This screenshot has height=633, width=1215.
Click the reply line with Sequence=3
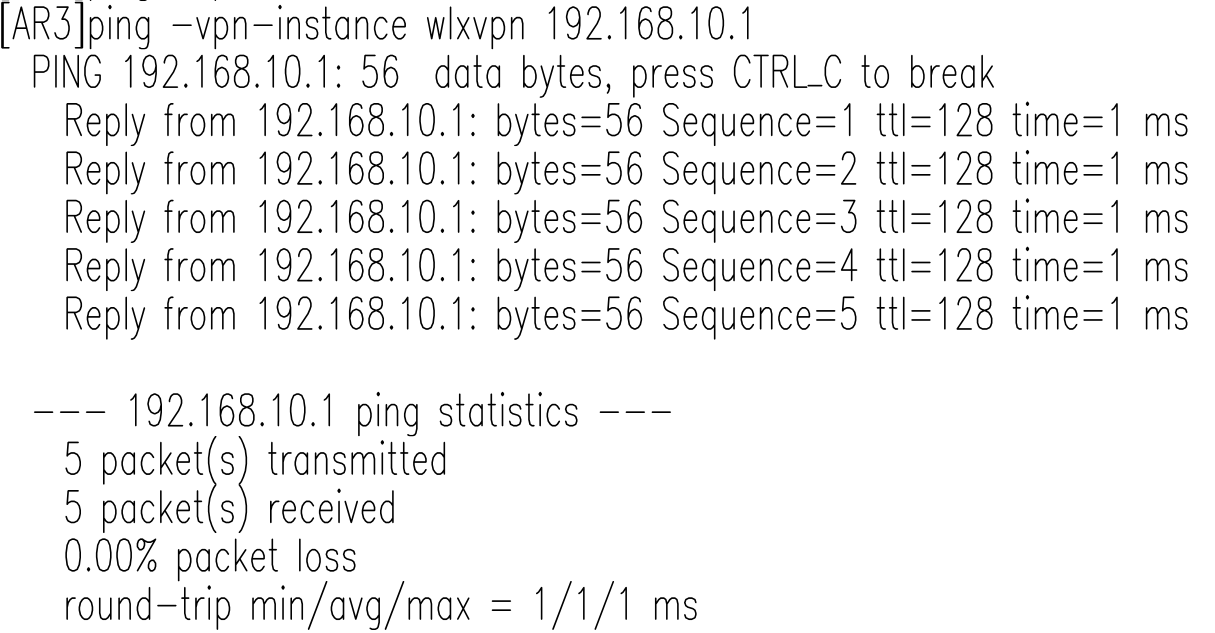(627, 221)
